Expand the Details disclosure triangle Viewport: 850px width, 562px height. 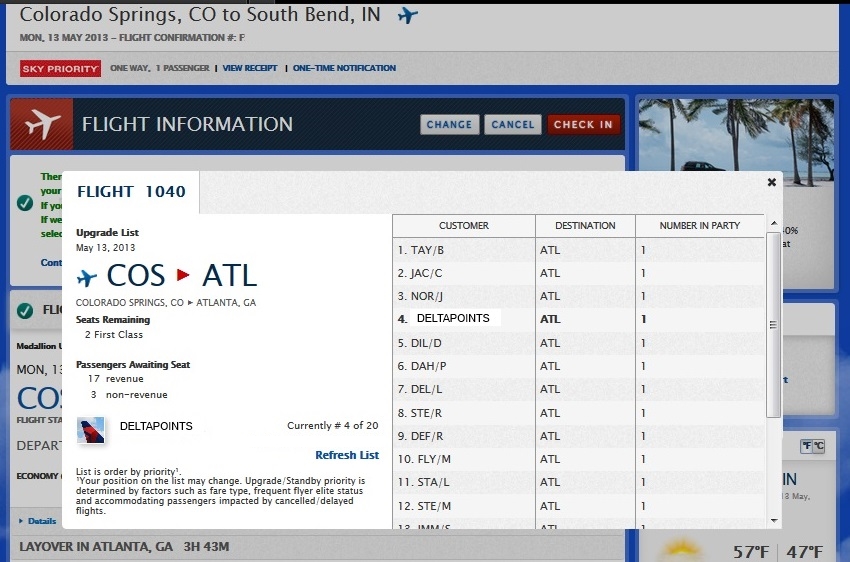pos(21,521)
